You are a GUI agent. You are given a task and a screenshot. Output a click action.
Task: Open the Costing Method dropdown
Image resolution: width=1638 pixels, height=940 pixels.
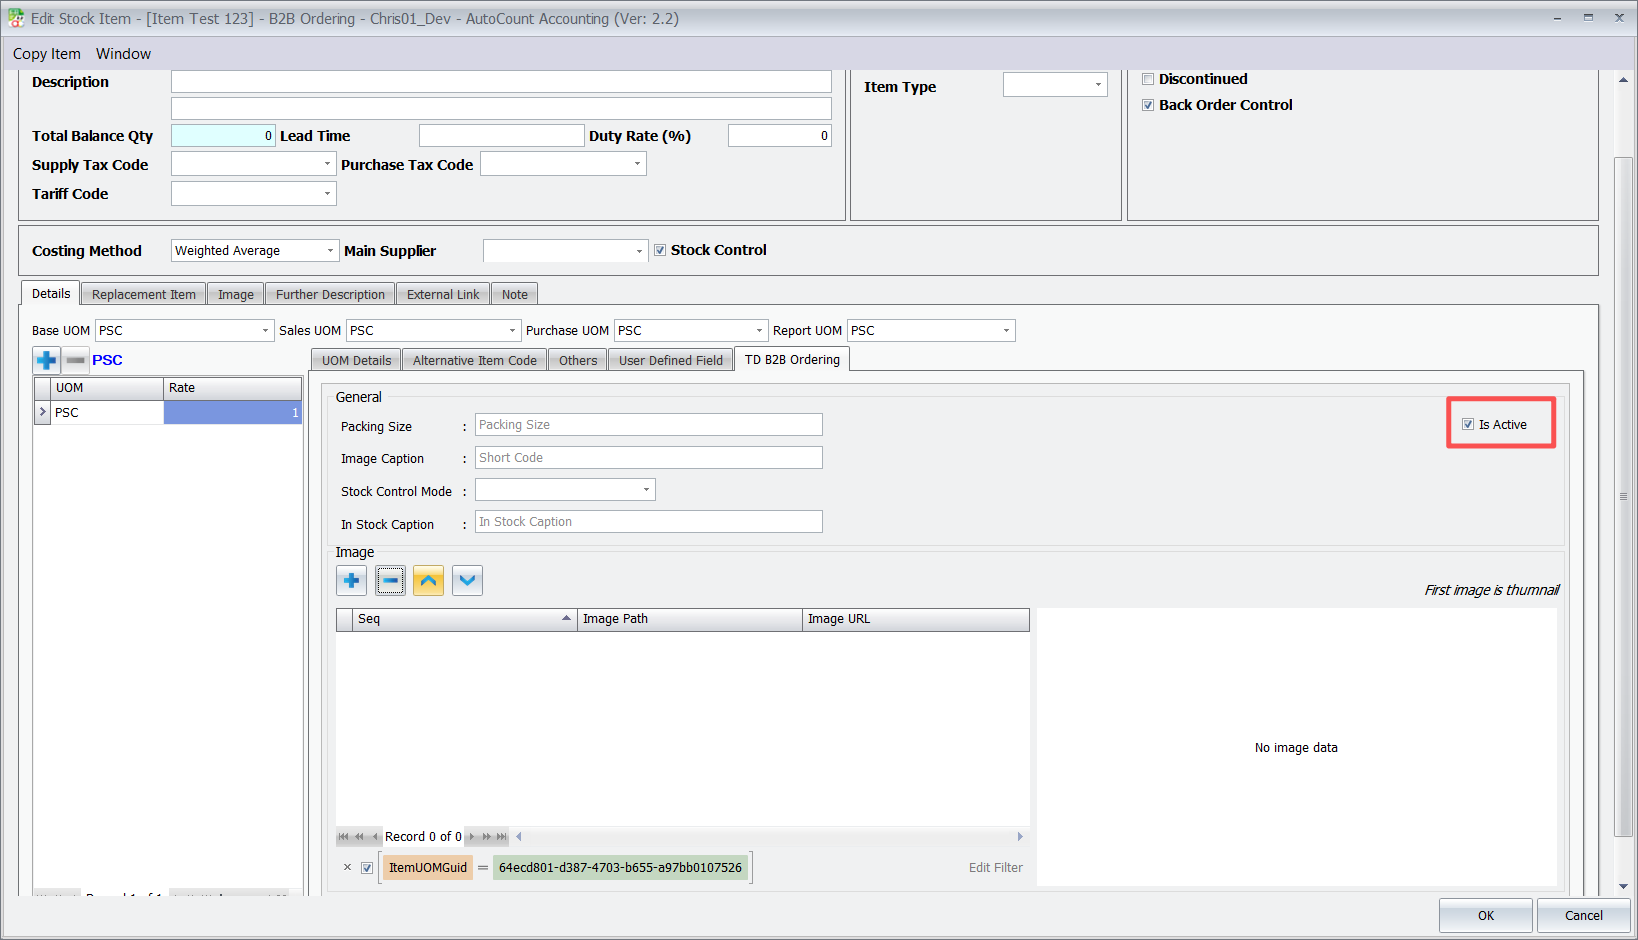(x=330, y=250)
